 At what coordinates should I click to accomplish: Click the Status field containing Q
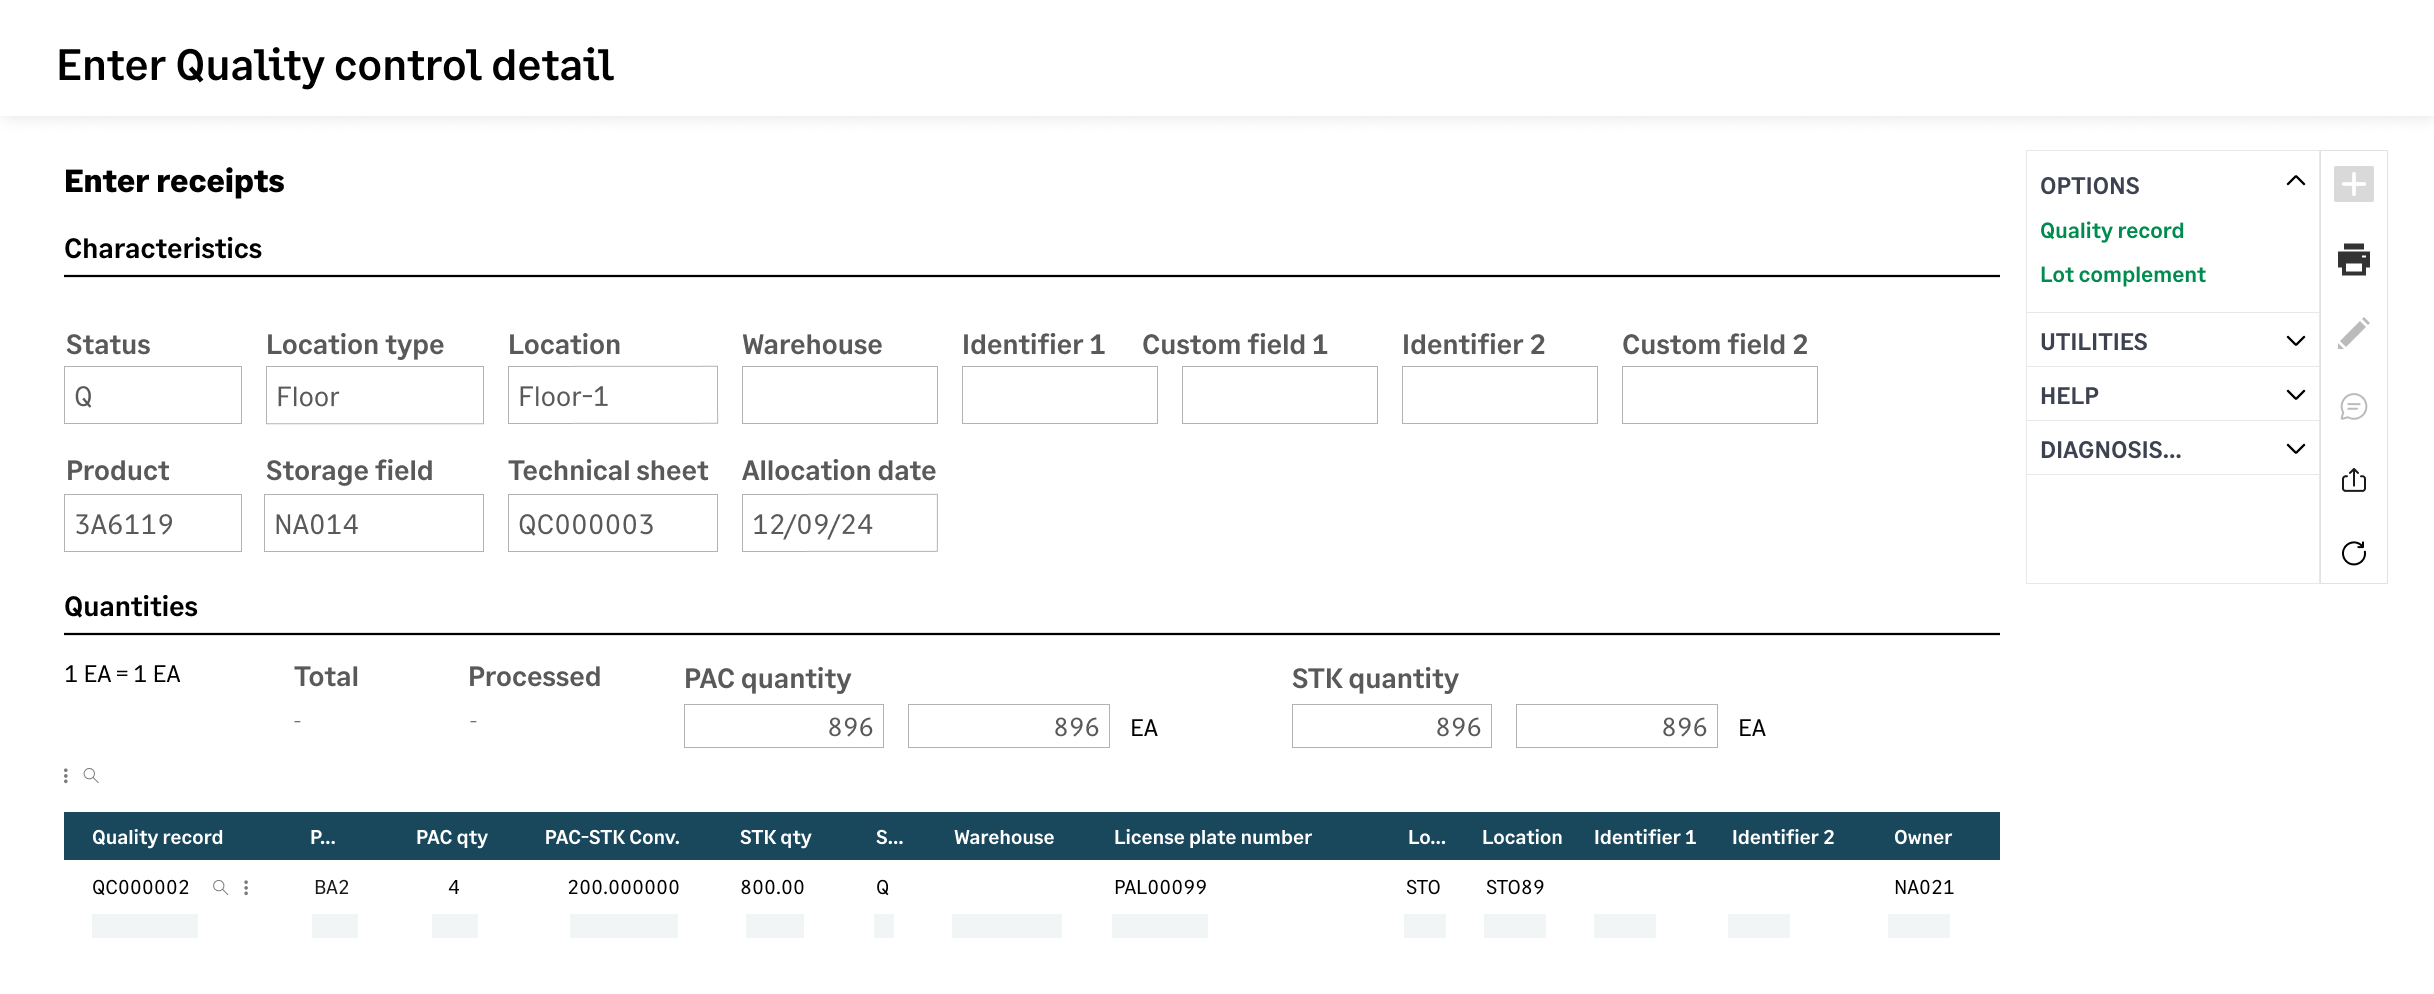[x=153, y=395]
